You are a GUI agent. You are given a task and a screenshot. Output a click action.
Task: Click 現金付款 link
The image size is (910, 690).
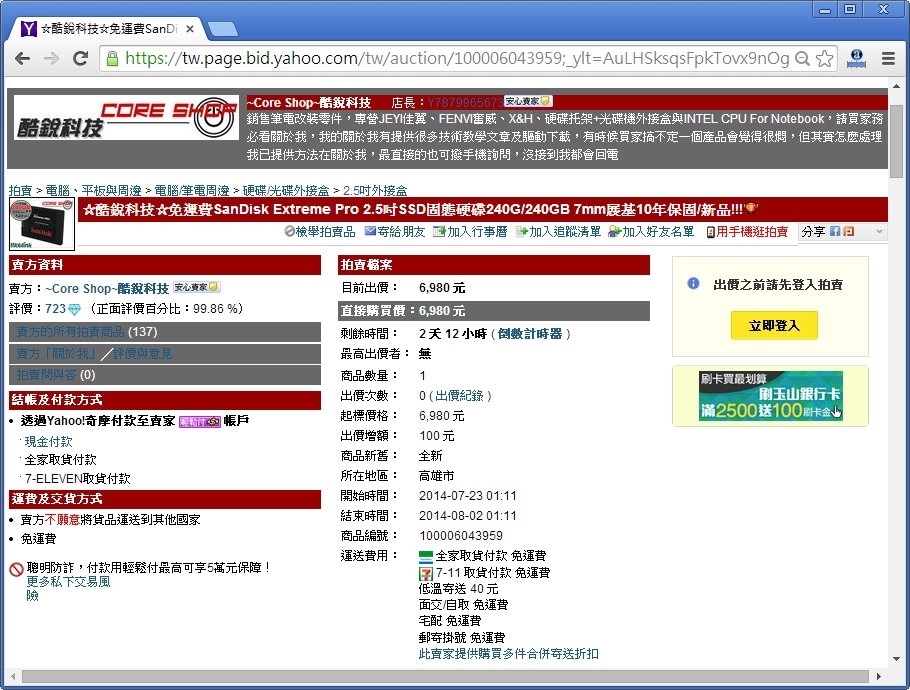tap(49, 442)
